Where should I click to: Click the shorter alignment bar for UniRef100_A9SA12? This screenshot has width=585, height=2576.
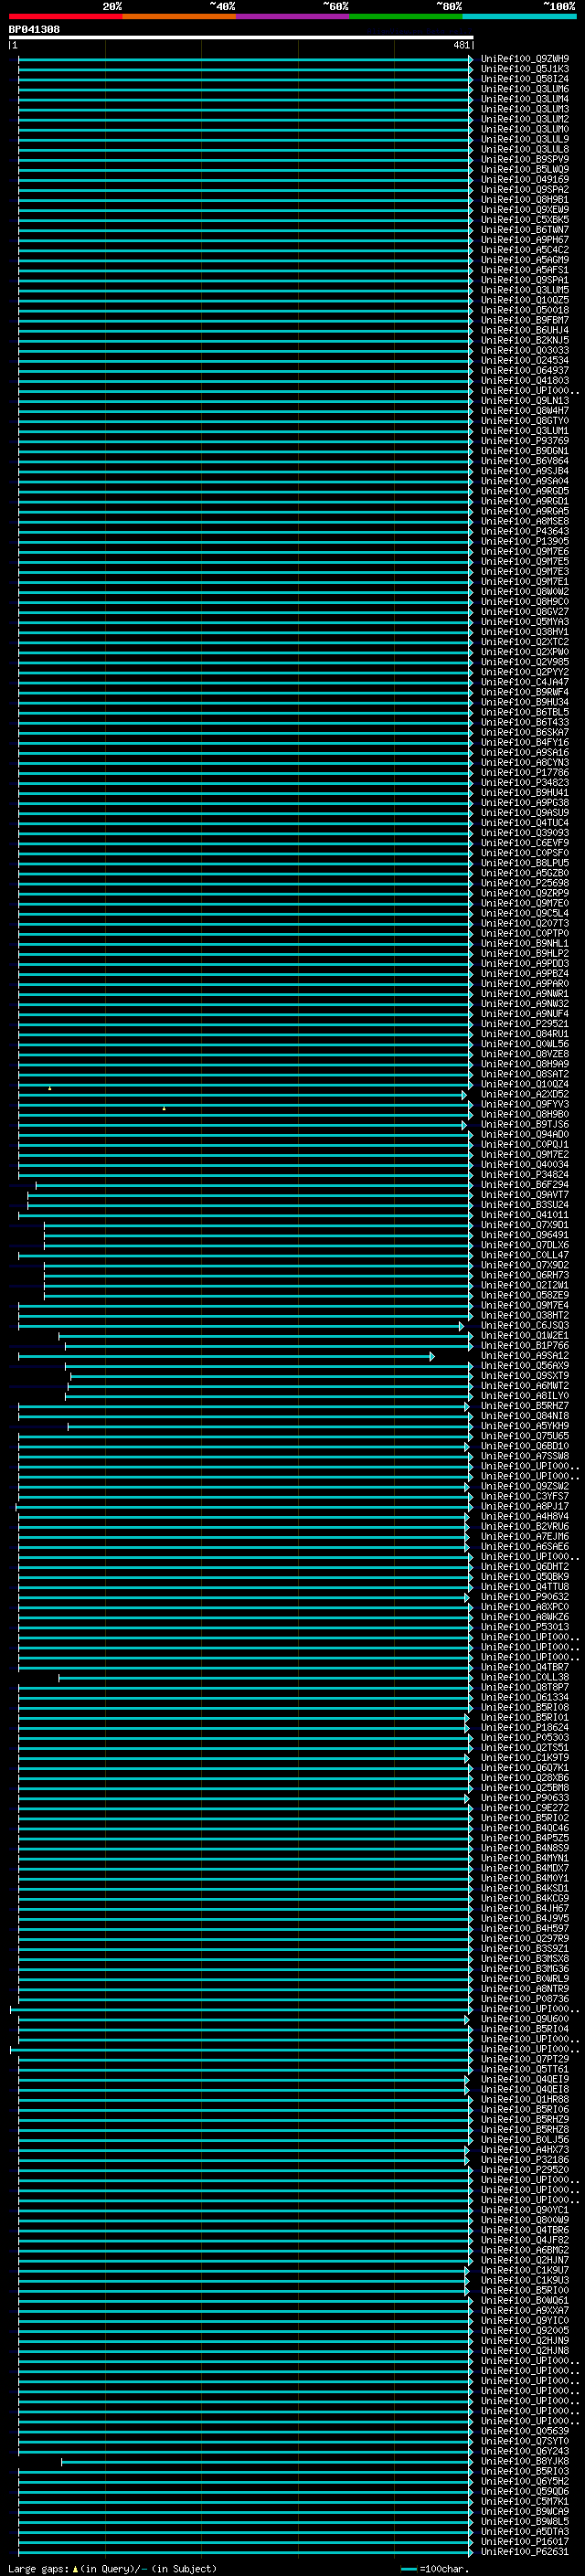(226, 1357)
